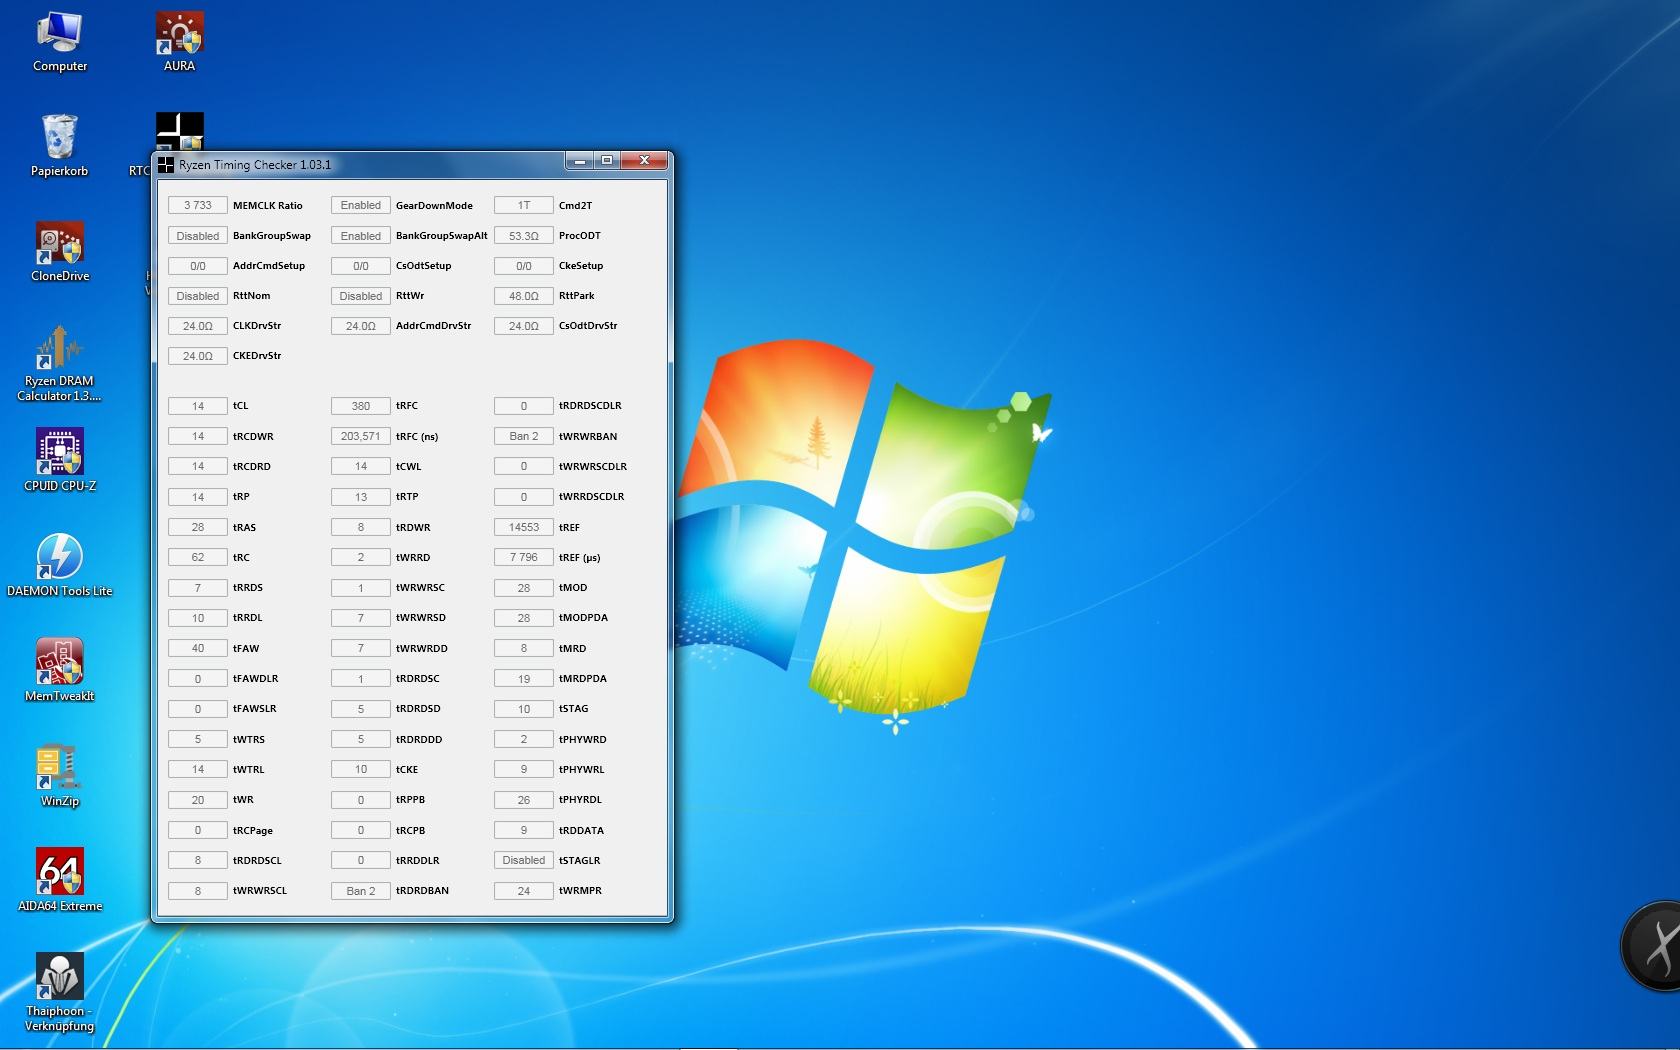
Task: Launch the AURA desktop shortcut
Action: 180,42
